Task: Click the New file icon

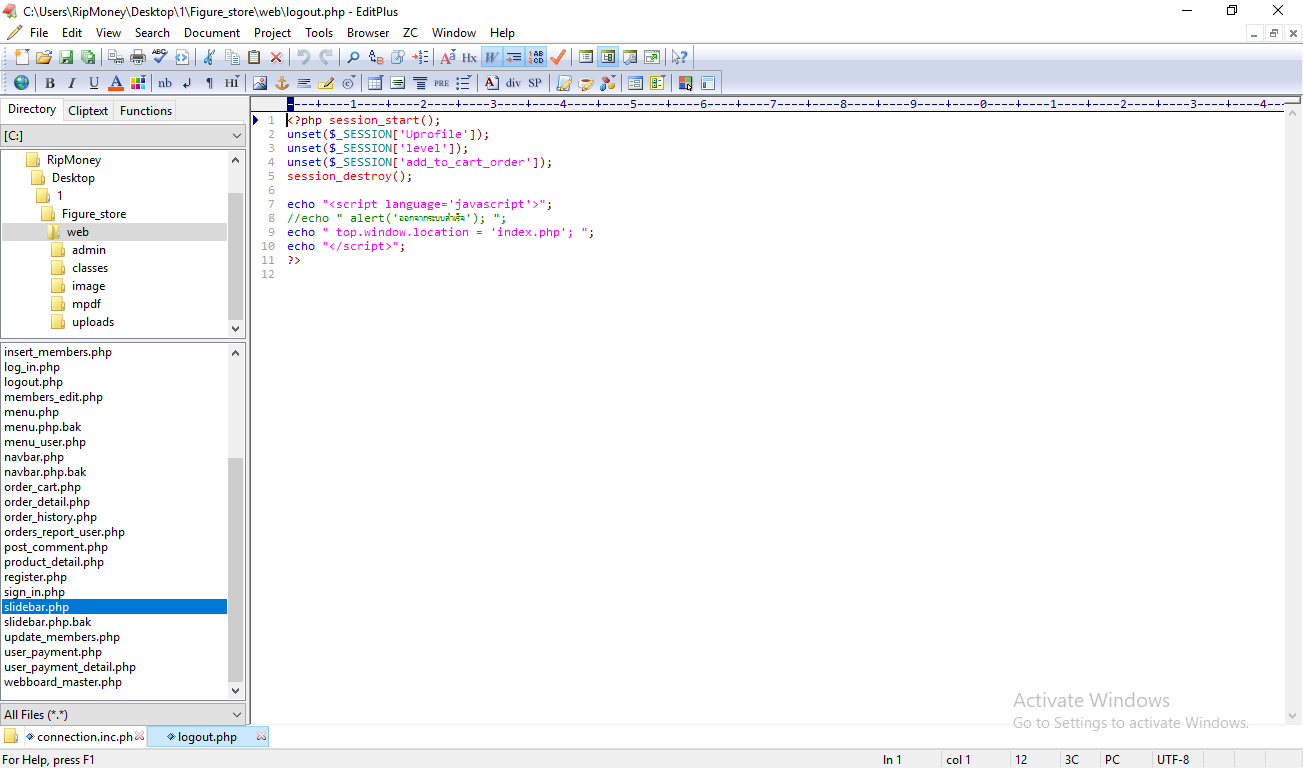Action: point(22,57)
